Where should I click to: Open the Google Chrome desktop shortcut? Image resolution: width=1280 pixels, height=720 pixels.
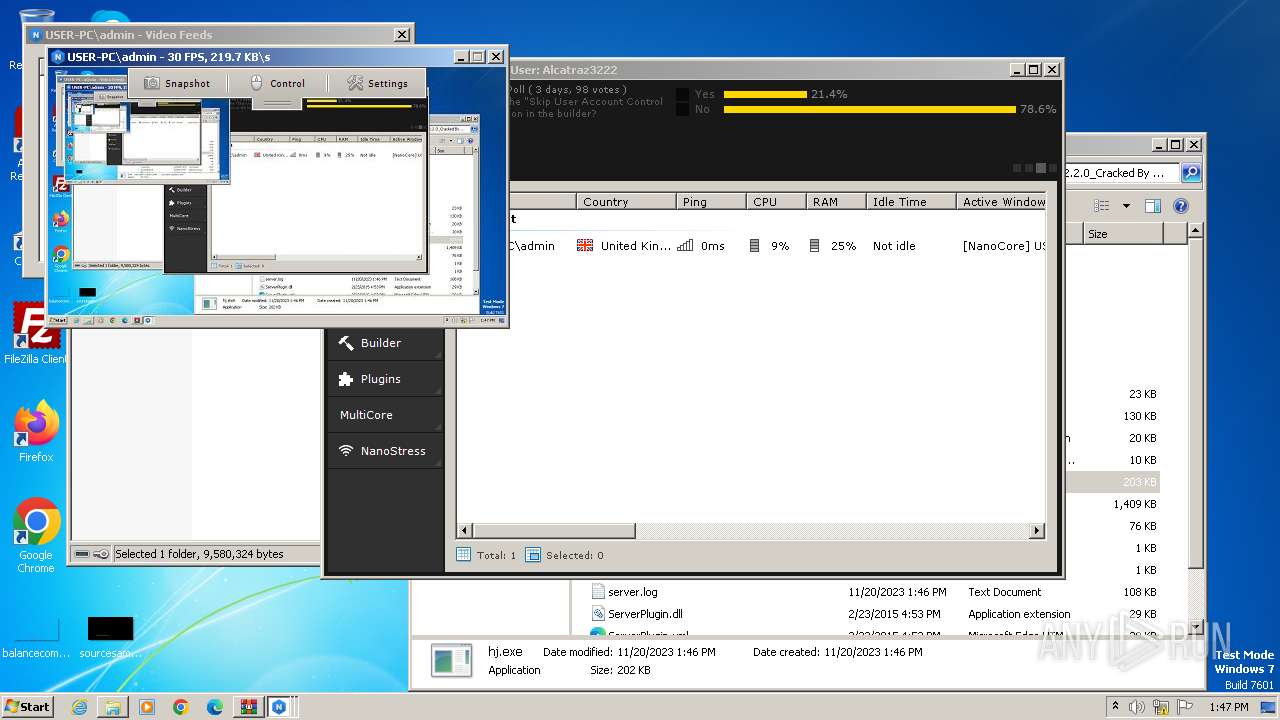[x=36, y=536]
